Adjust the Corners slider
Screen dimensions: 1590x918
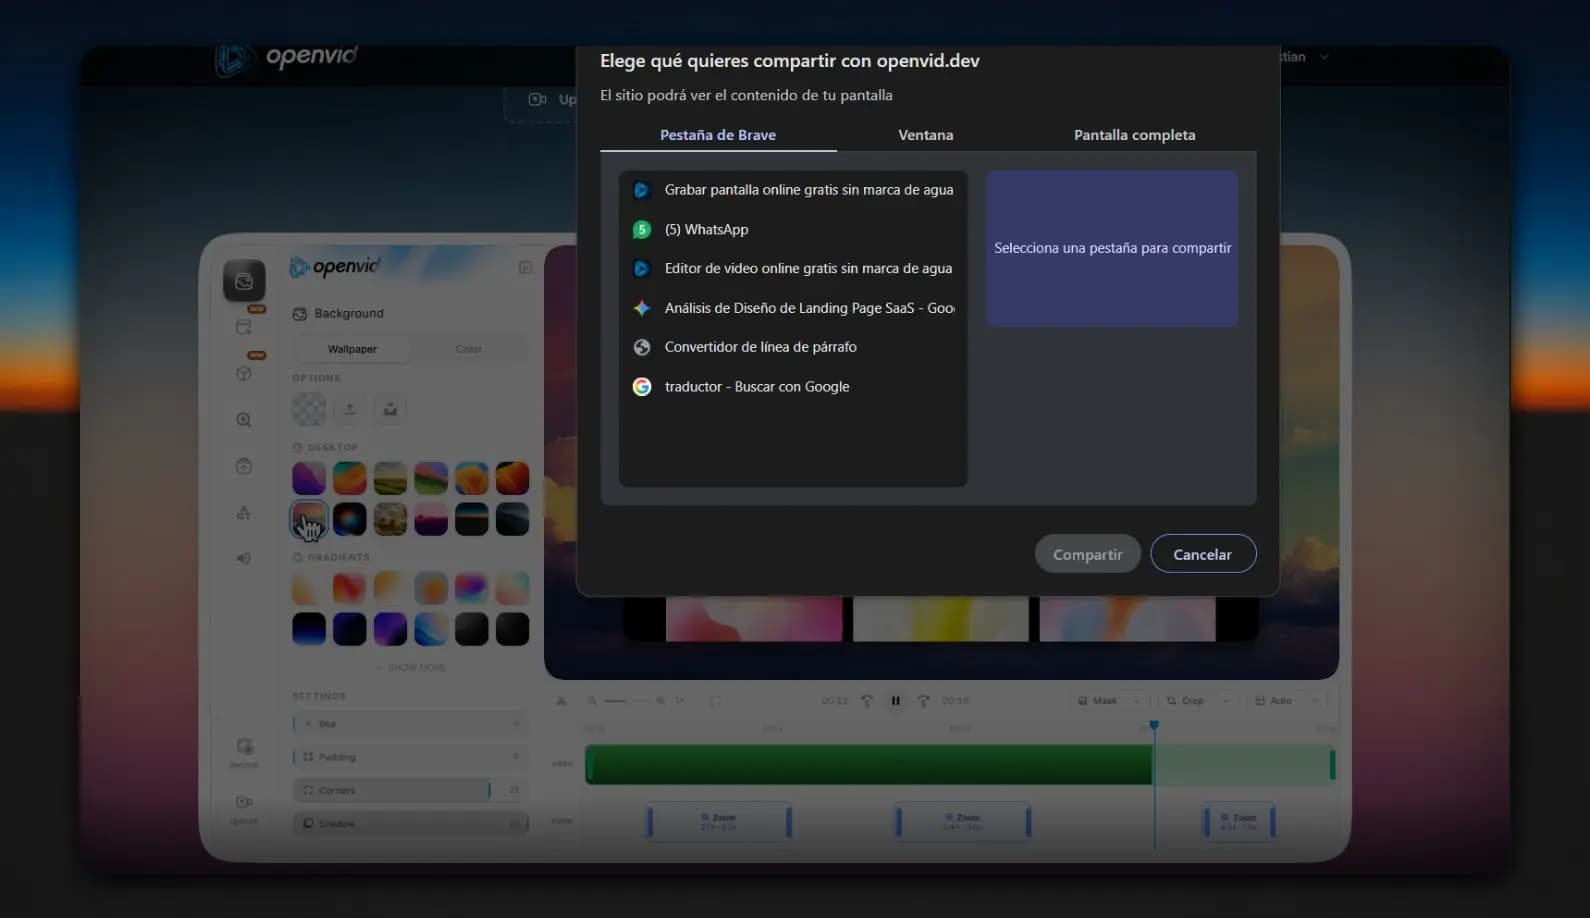410,790
